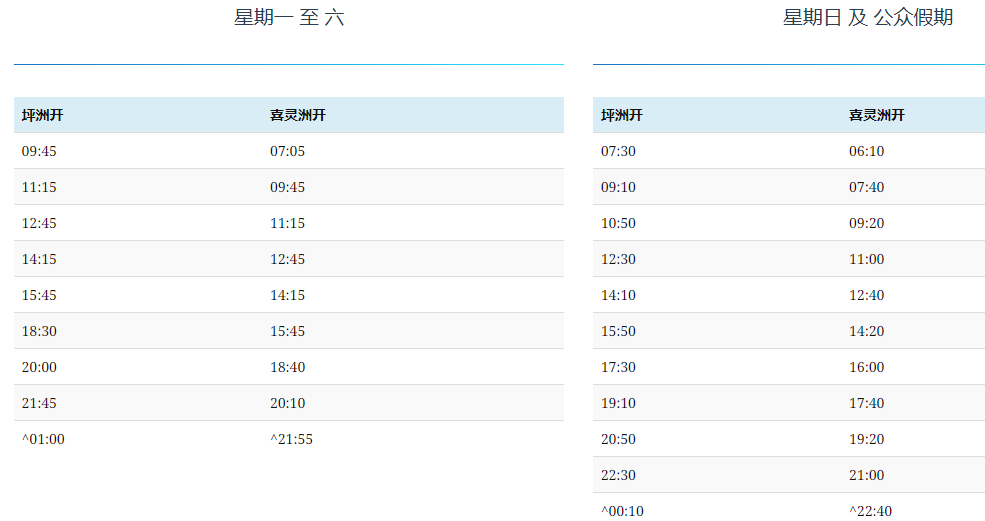Click 喜灵洲开 header in Sunday holiday table

click(876, 115)
